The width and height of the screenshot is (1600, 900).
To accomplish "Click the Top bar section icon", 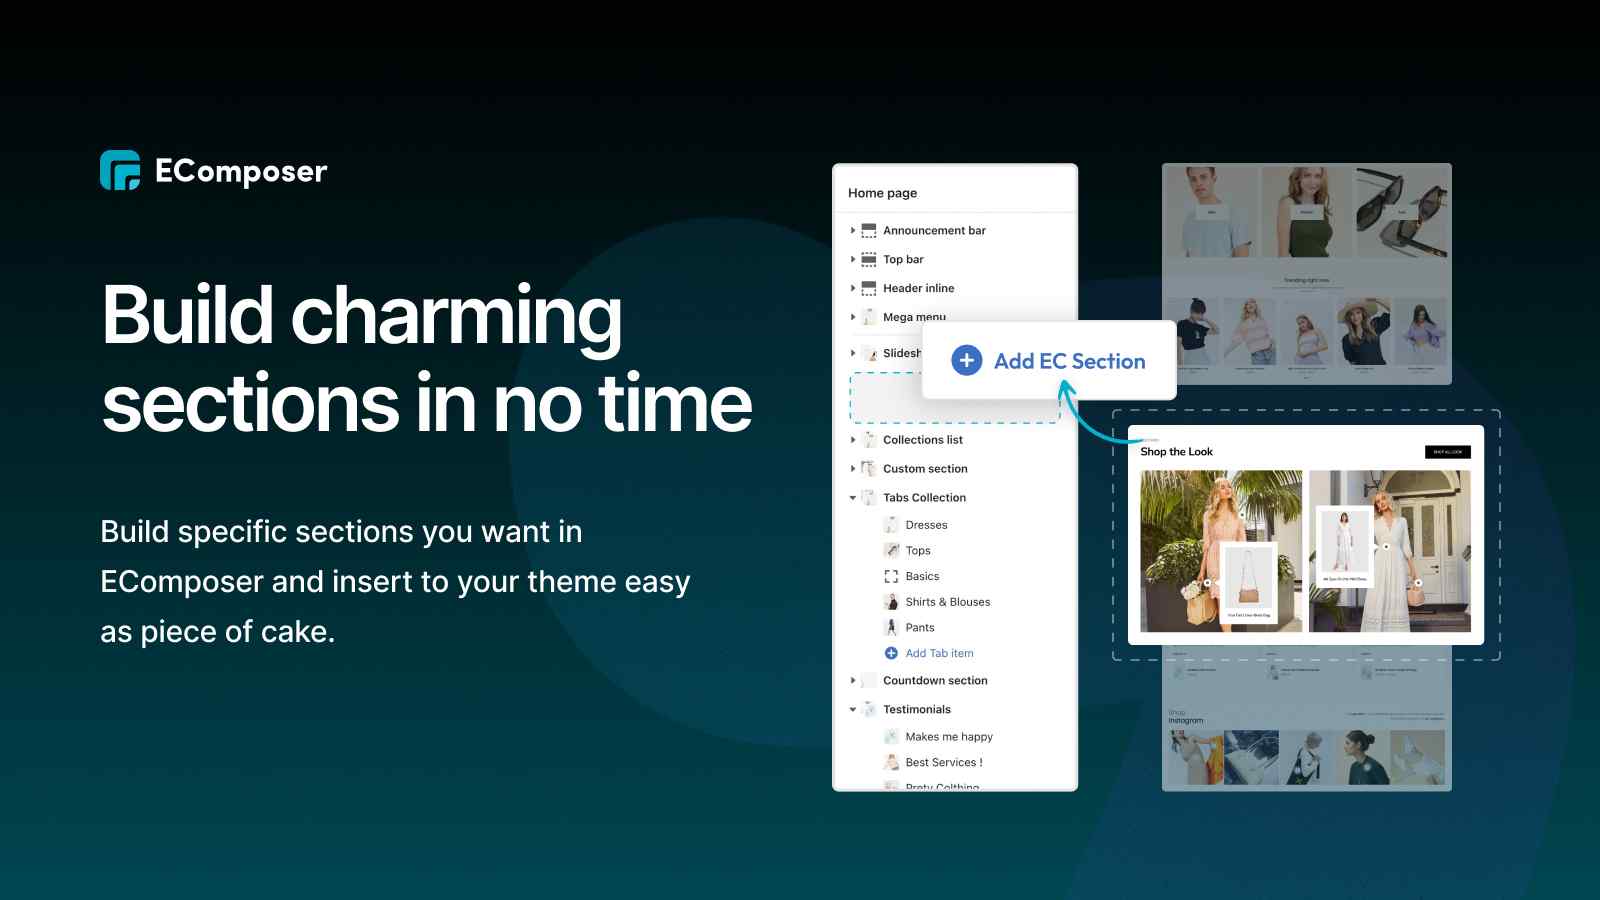I will tap(869, 260).
